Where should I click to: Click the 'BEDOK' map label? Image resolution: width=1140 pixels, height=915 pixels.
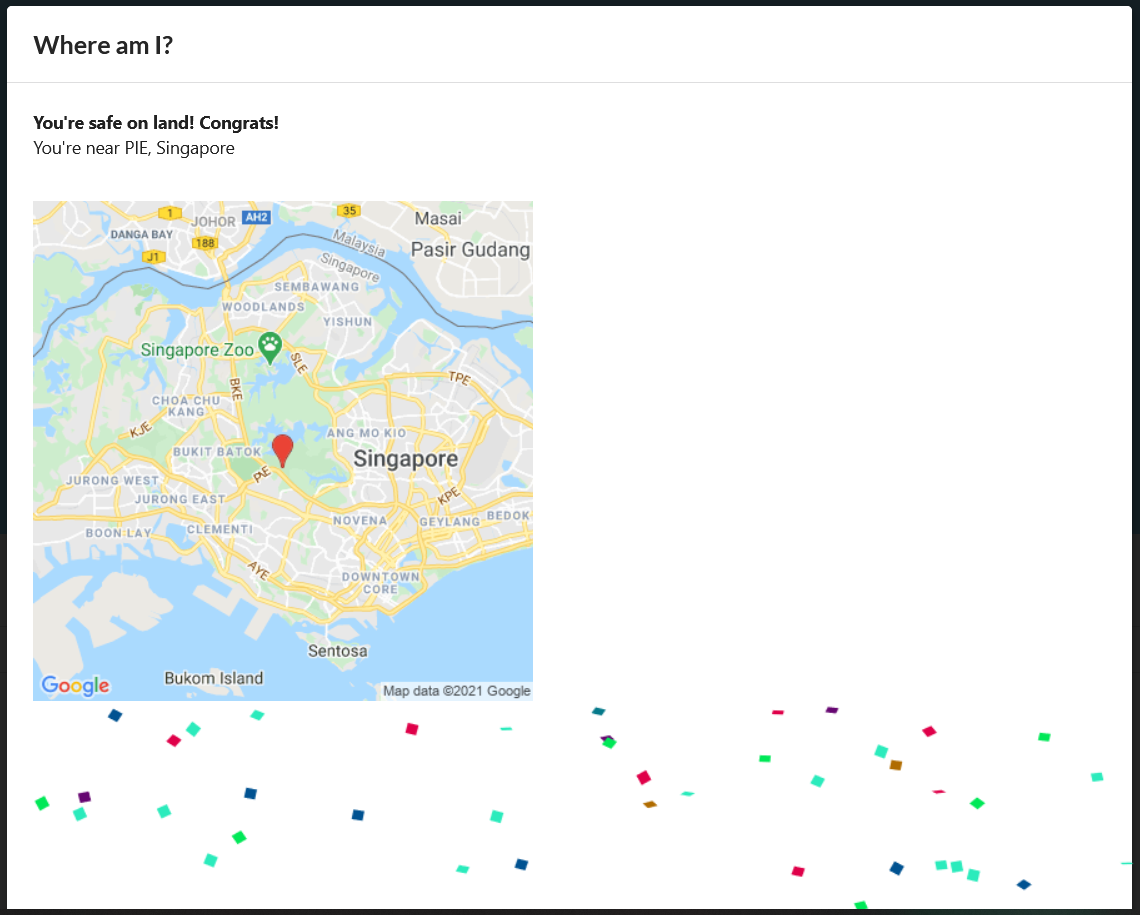pos(508,515)
